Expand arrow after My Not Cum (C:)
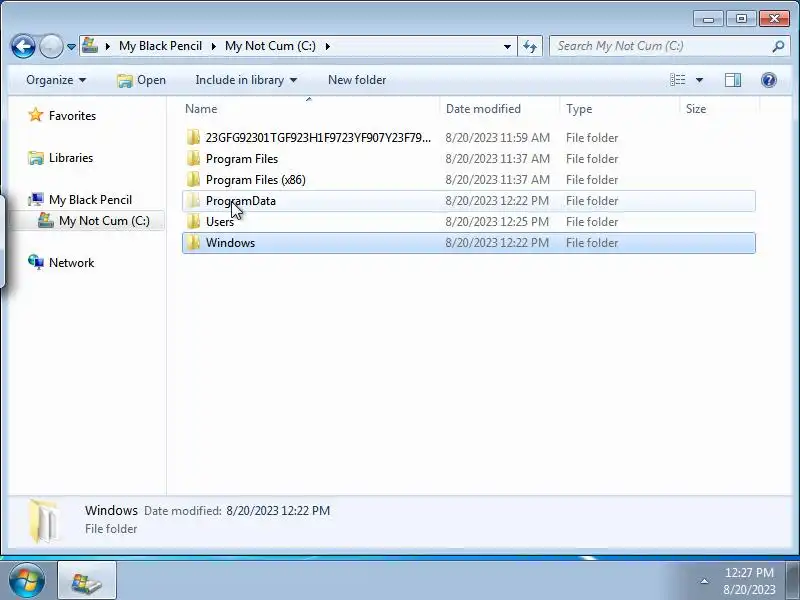Image resolution: width=800 pixels, height=600 pixels. (327, 46)
